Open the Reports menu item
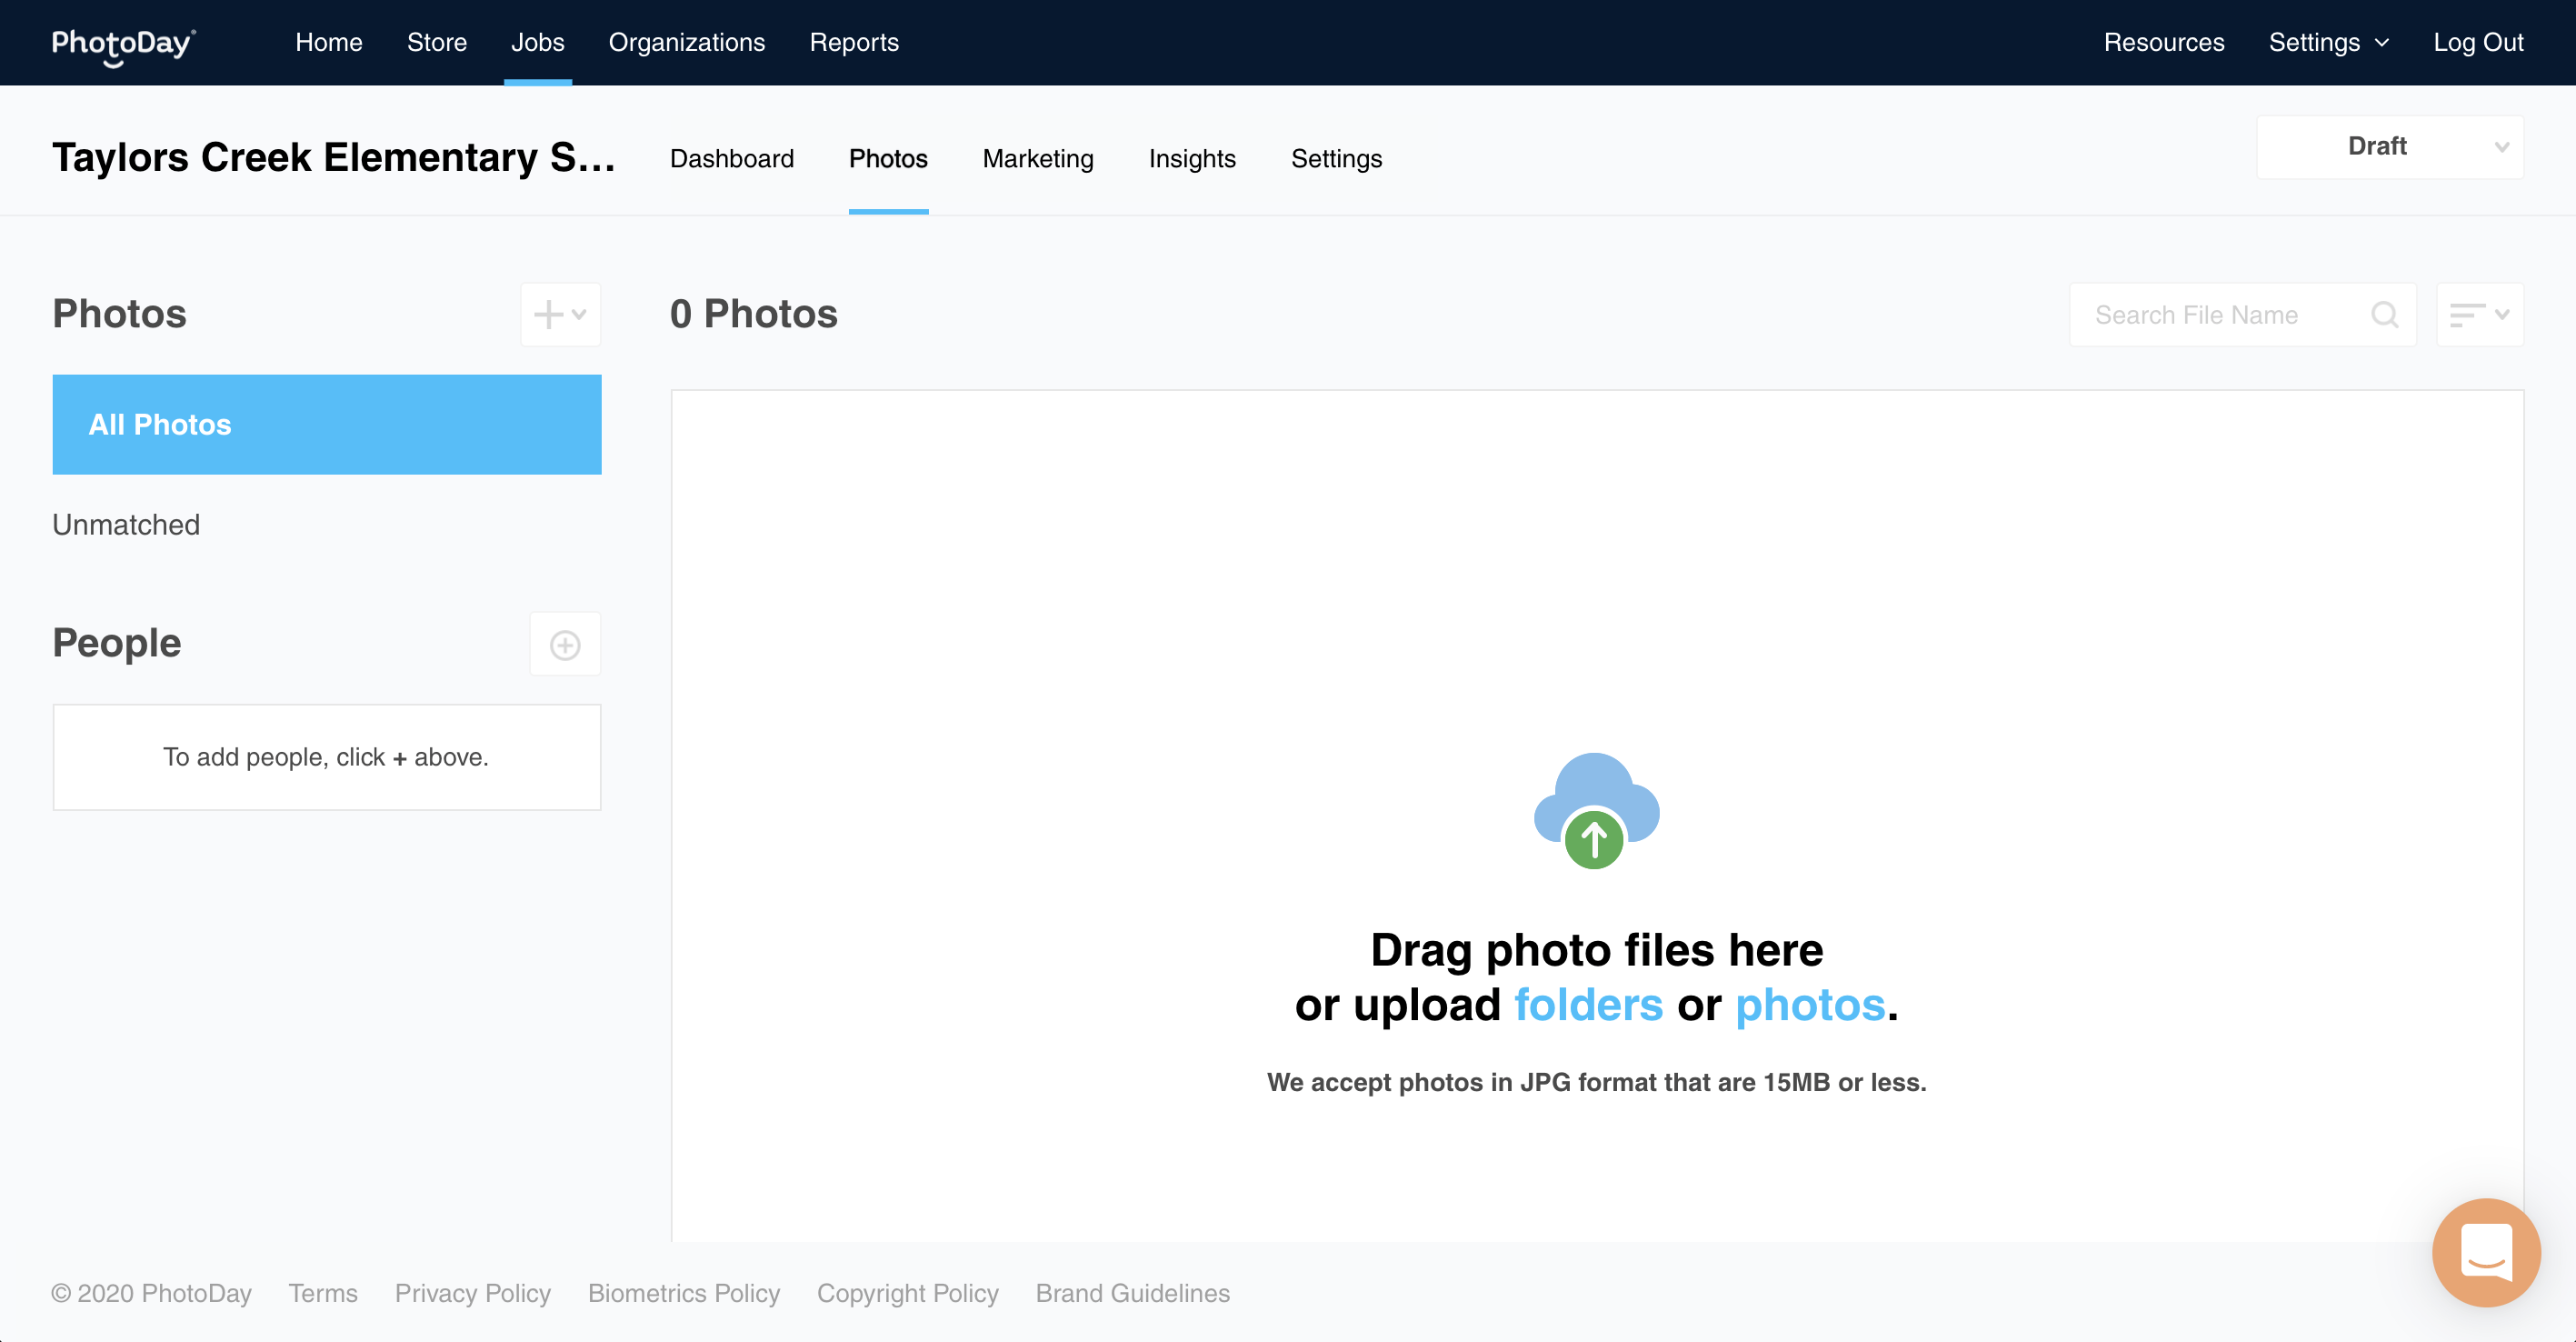Screen dimensions: 2576x1342 click(853, 43)
